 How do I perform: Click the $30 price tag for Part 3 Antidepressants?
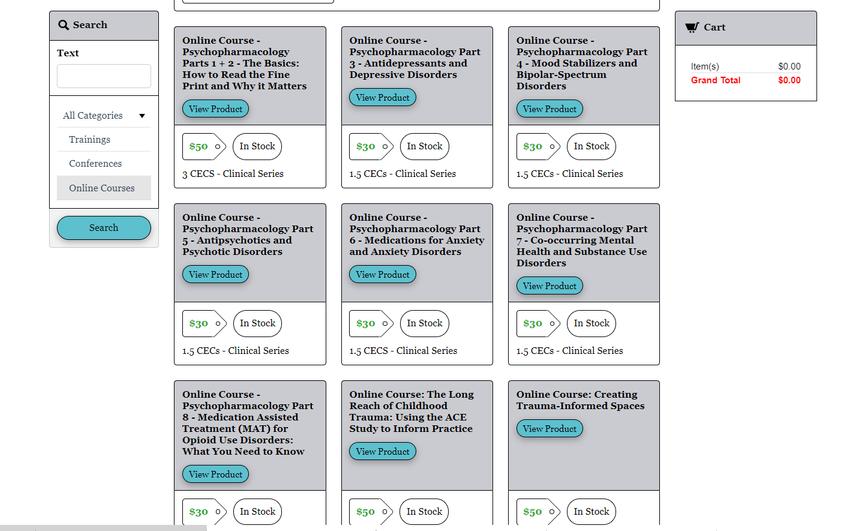click(371, 146)
